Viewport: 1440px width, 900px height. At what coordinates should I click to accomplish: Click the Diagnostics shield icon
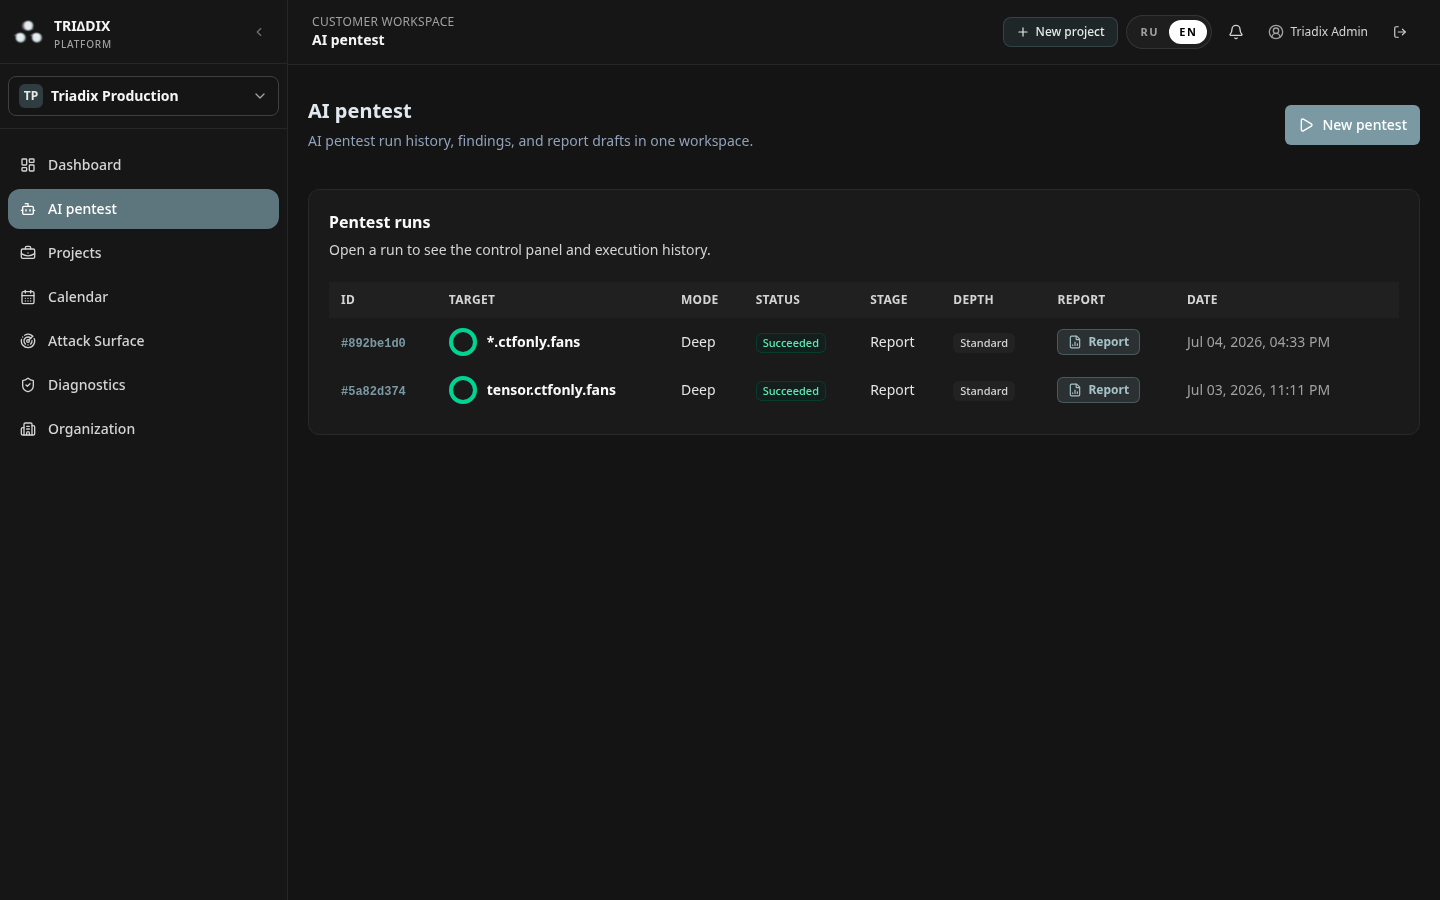click(x=28, y=385)
